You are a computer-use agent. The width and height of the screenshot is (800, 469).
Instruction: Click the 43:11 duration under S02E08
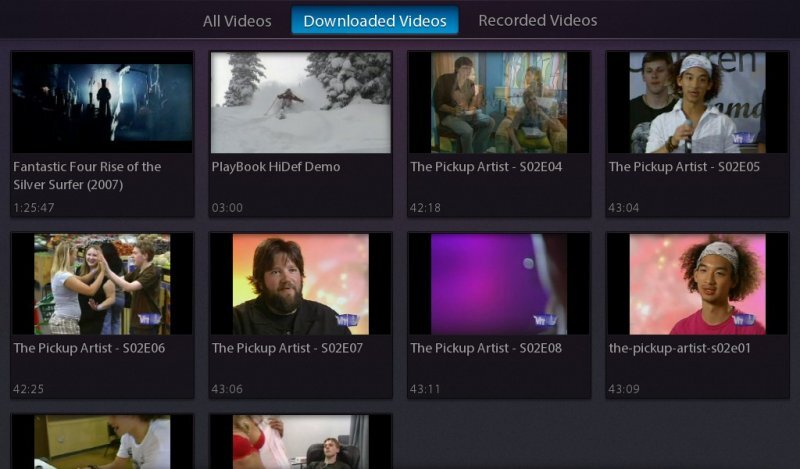[x=427, y=389]
